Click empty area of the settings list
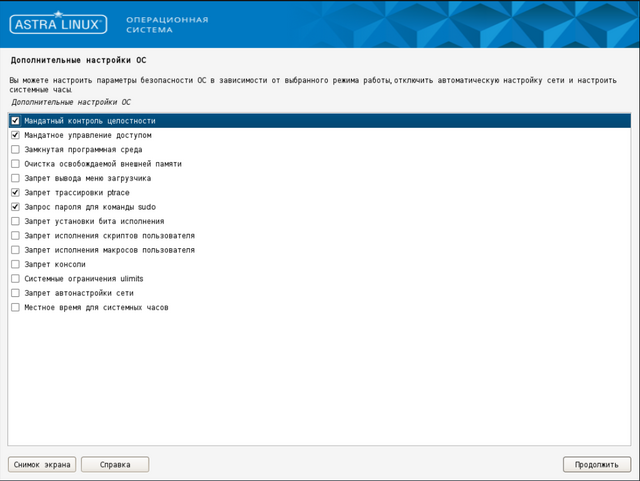The height and width of the screenshot is (481, 640). pyautogui.click(x=320, y=380)
